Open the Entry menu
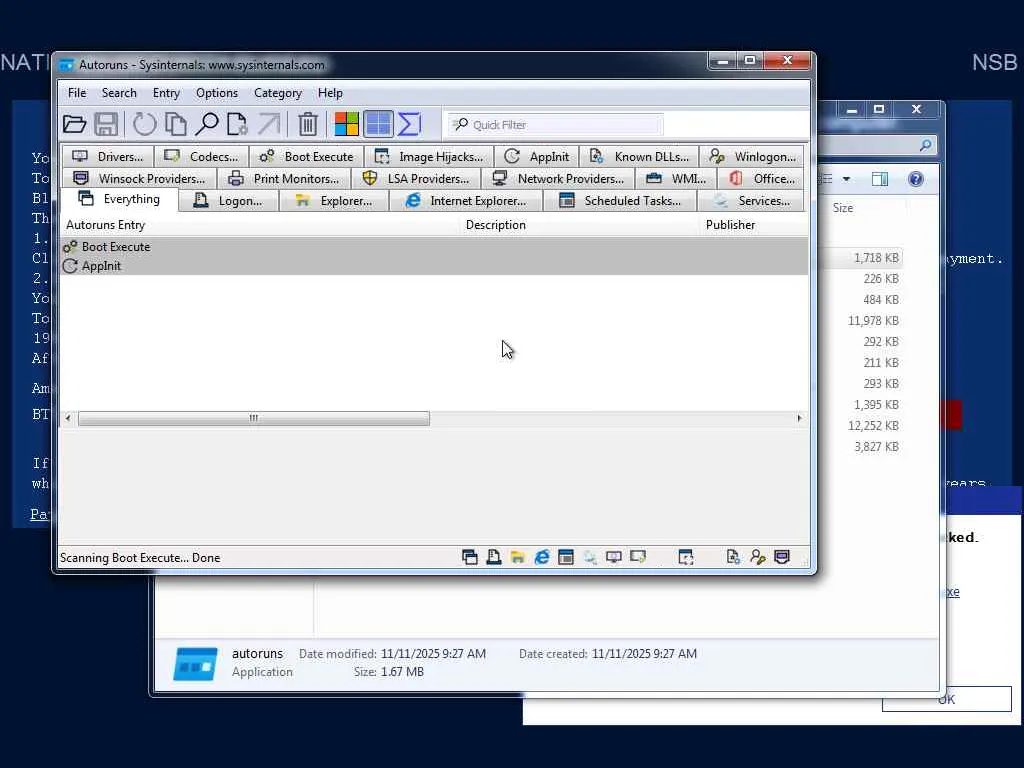1024x768 pixels. [x=167, y=93]
